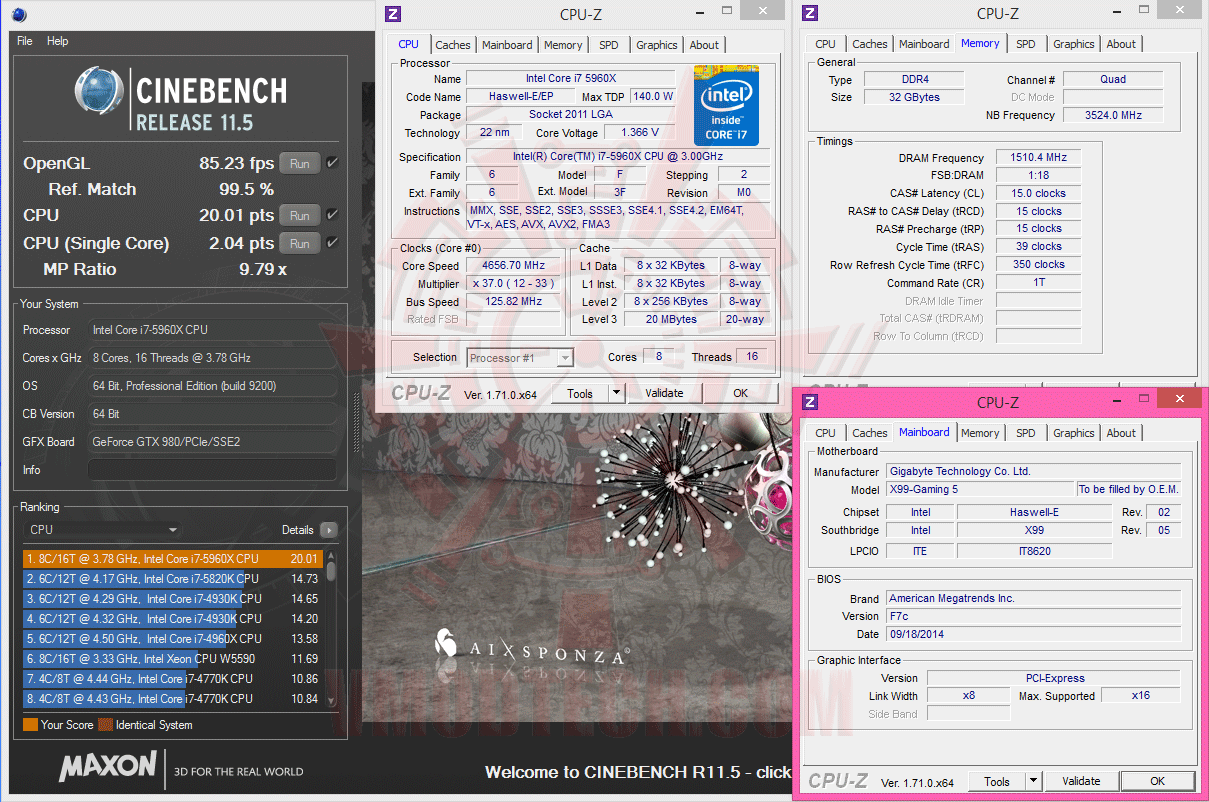Switch to Mainboard tab in CPU window
Screen dimensions: 1209x802
(x=507, y=45)
